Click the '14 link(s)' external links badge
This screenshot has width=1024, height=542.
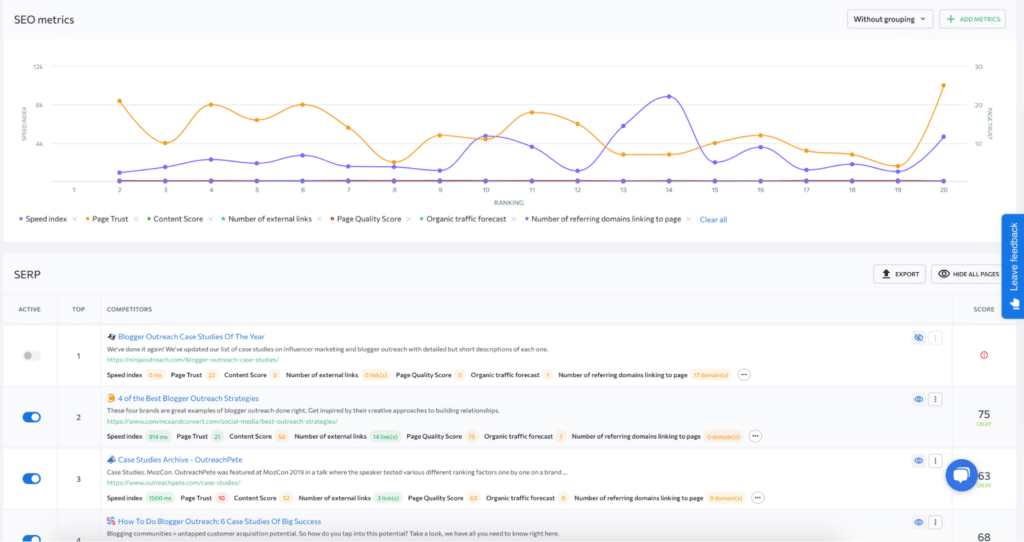tap(385, 436)
